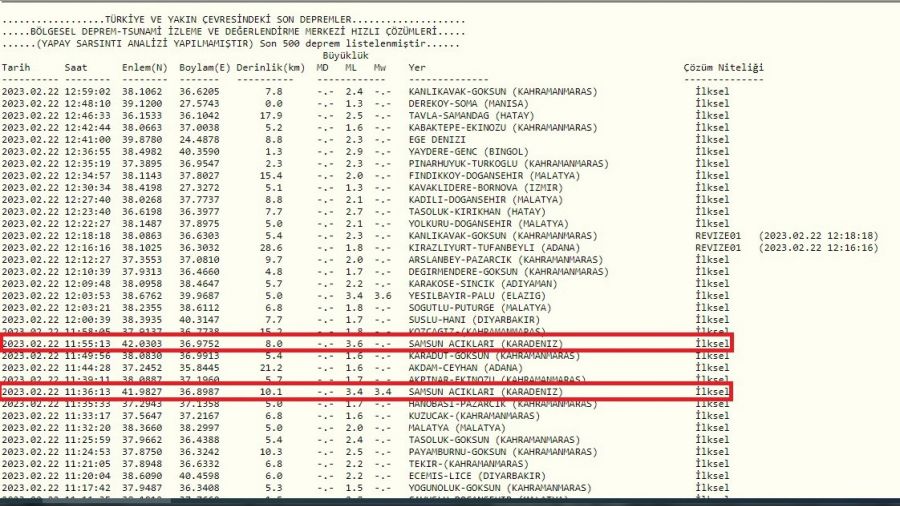Viewport: 900px width, 506px height.
Task: Select longitude "36.8987" in the 11:36:13 row
Action: [199, 392]
